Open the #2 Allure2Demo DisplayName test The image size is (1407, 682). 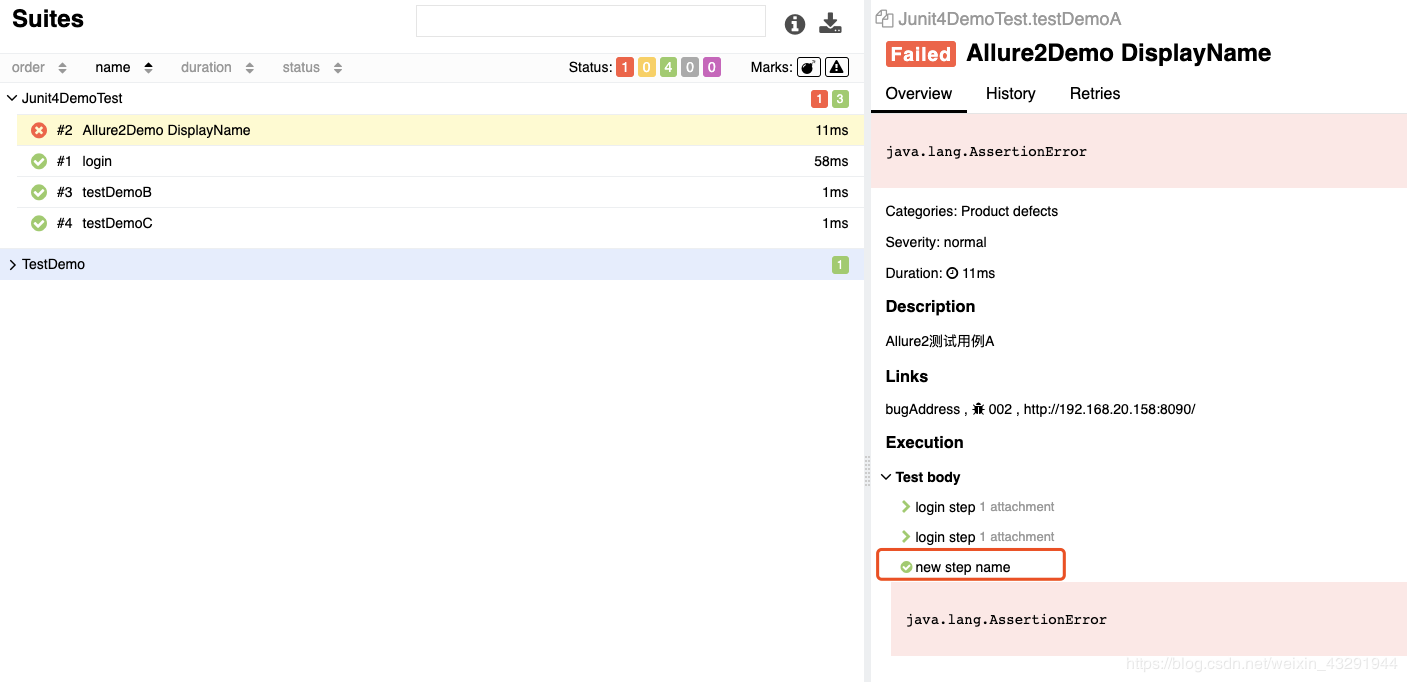[440, 130]
